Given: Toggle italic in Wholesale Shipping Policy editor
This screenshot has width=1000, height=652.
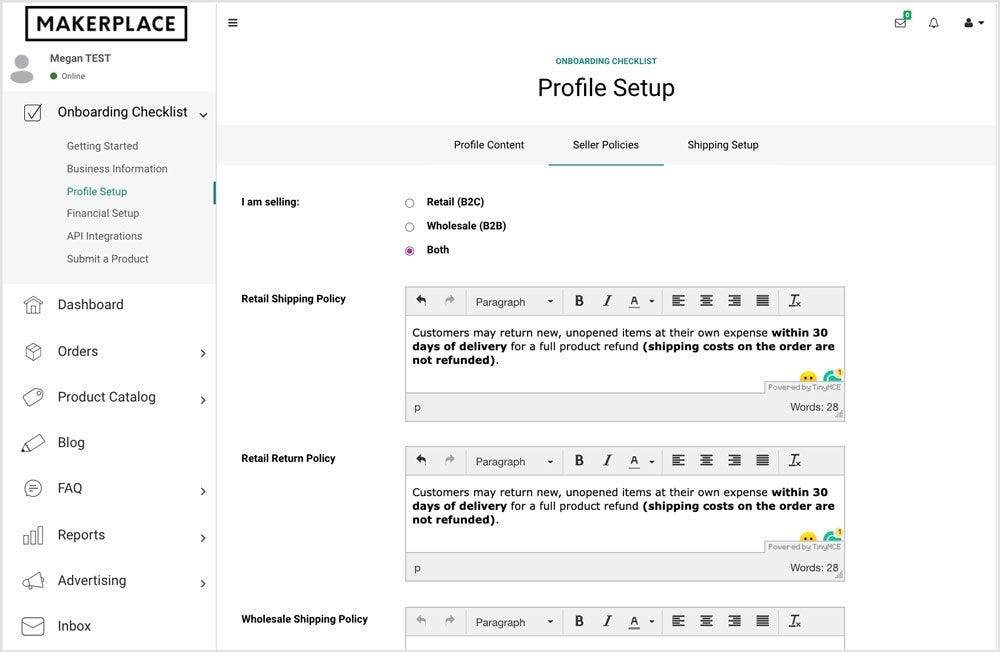Looking at the screenshot, I should (607, 621).
